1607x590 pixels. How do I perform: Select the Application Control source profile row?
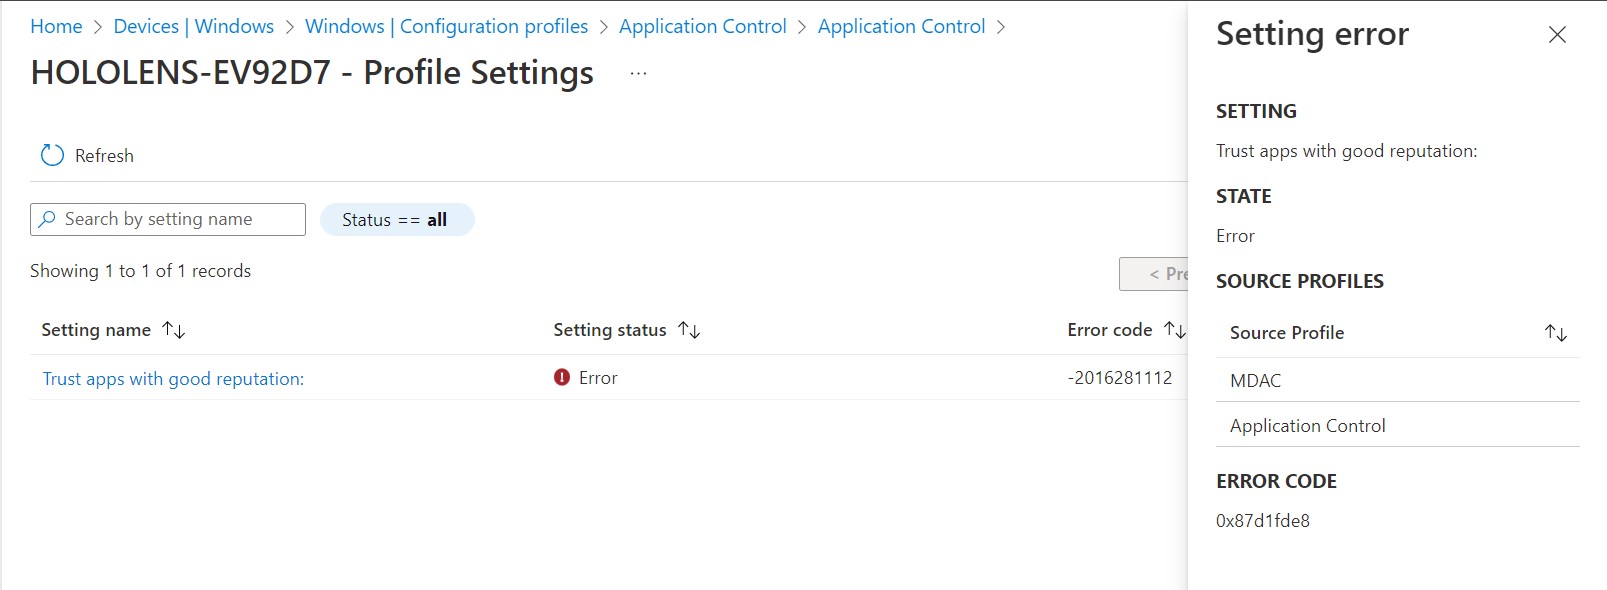(1307, 425)
